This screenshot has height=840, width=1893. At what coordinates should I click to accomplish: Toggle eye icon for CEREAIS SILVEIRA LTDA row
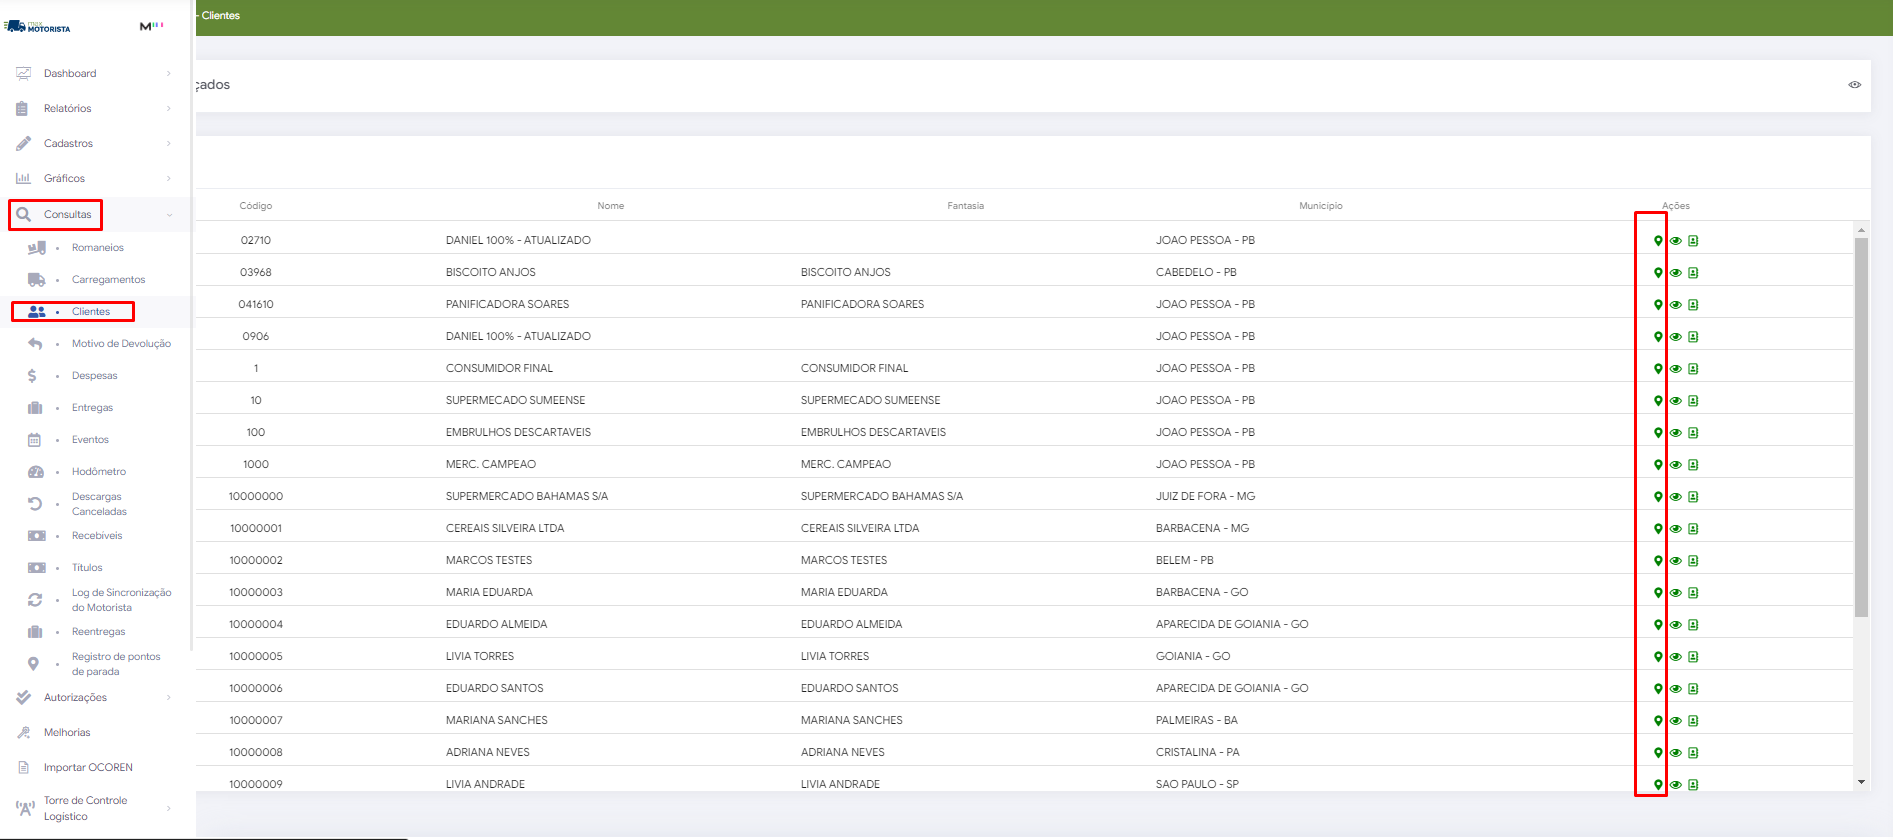click(1676, 528)
